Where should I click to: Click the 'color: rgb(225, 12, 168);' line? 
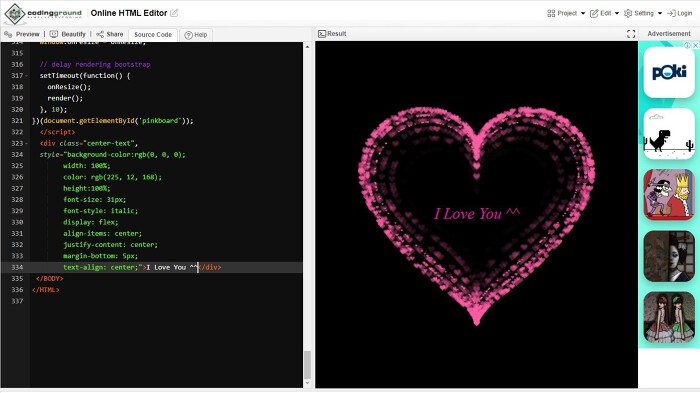click(x=112, y=177)
